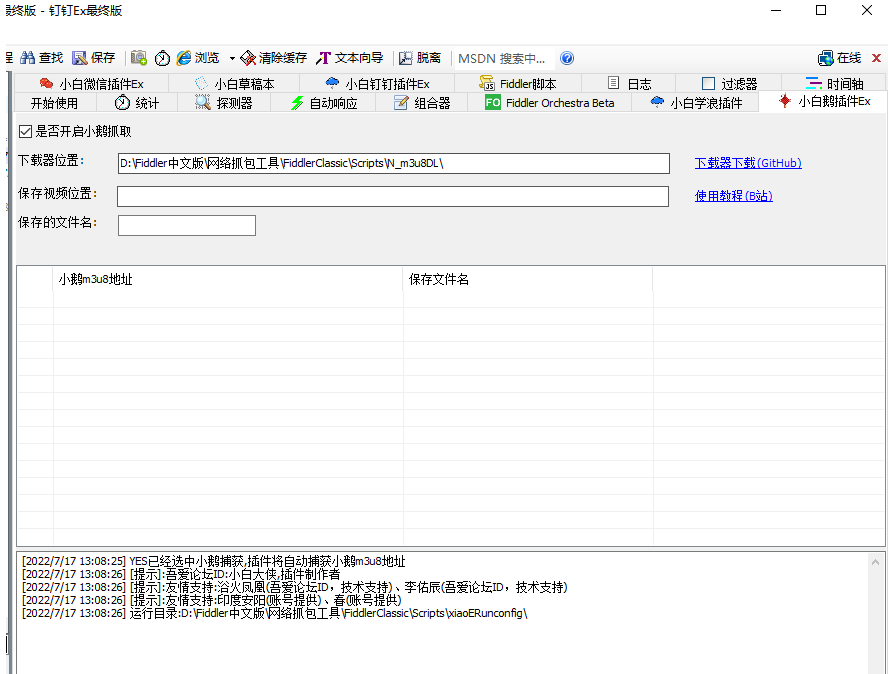
Task: Click the MSDN search field
Action: (503, 58)
